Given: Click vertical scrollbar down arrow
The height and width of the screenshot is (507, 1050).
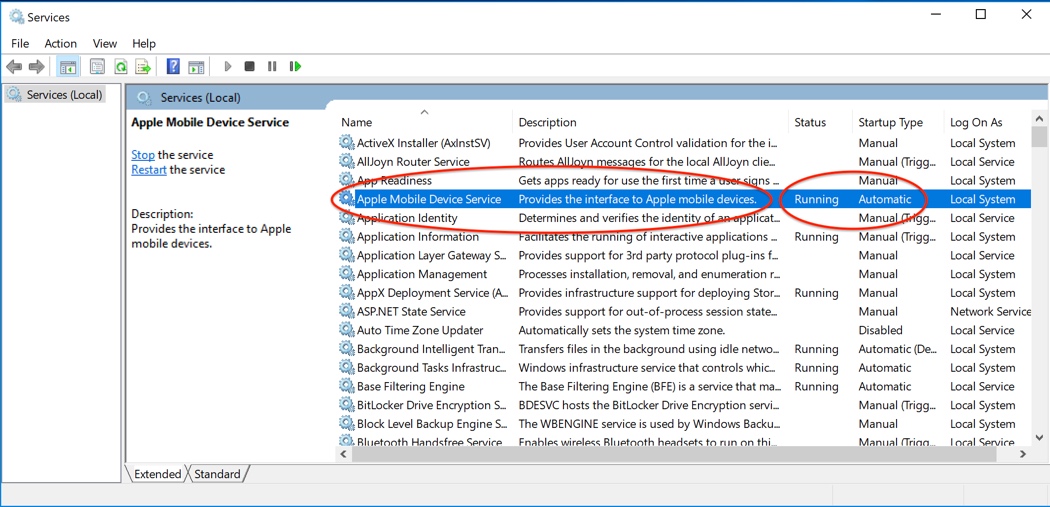Looking at the screenshot, I should [x=1039, y=437].
